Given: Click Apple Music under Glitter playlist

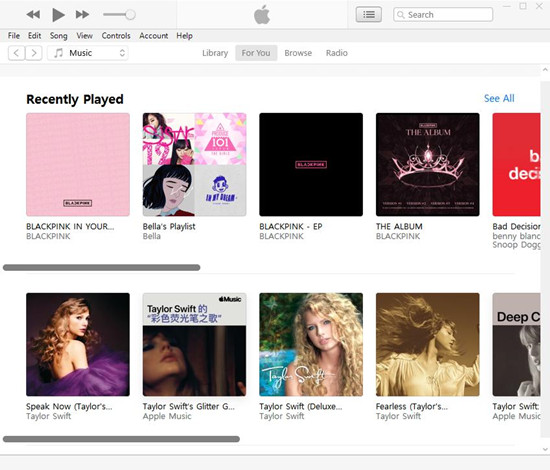Looking at the screenshot, I should [167, 416].
